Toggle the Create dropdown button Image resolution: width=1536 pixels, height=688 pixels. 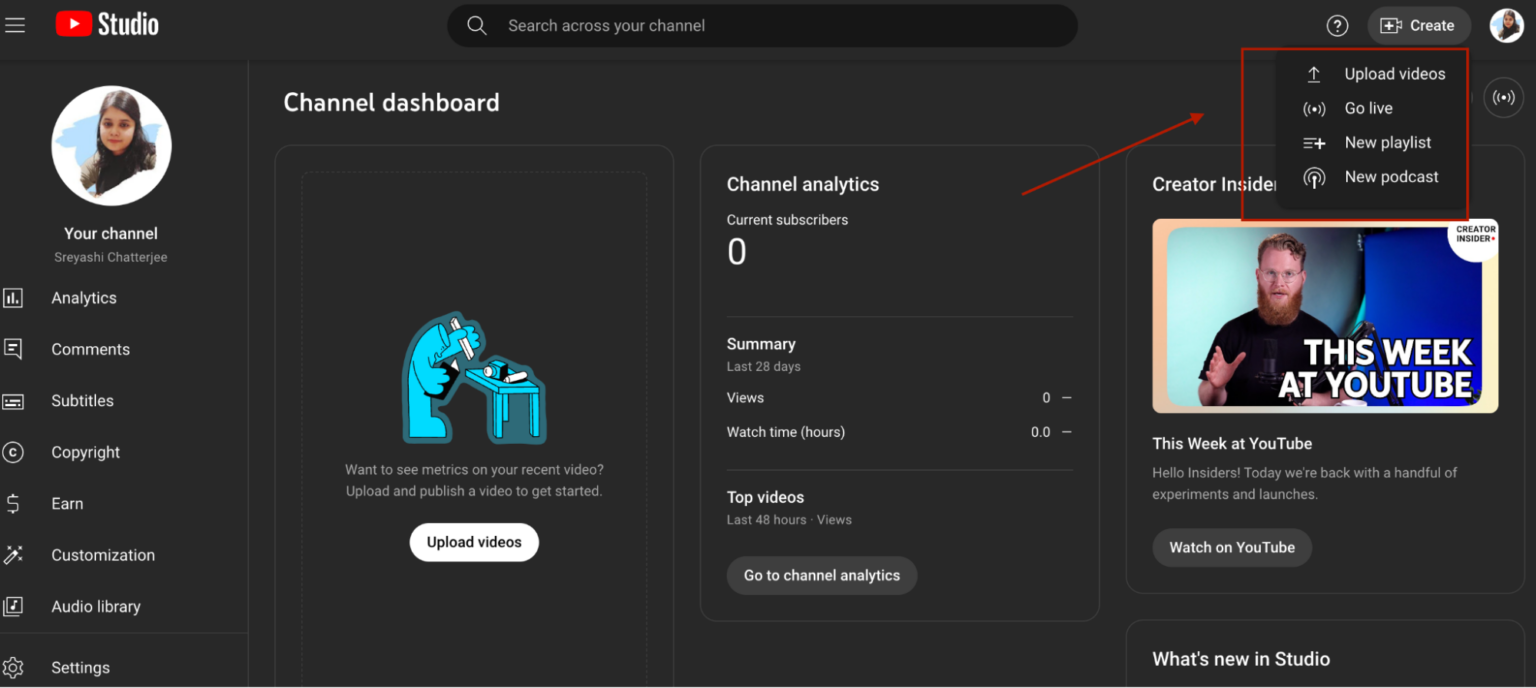pos(1418,26)
